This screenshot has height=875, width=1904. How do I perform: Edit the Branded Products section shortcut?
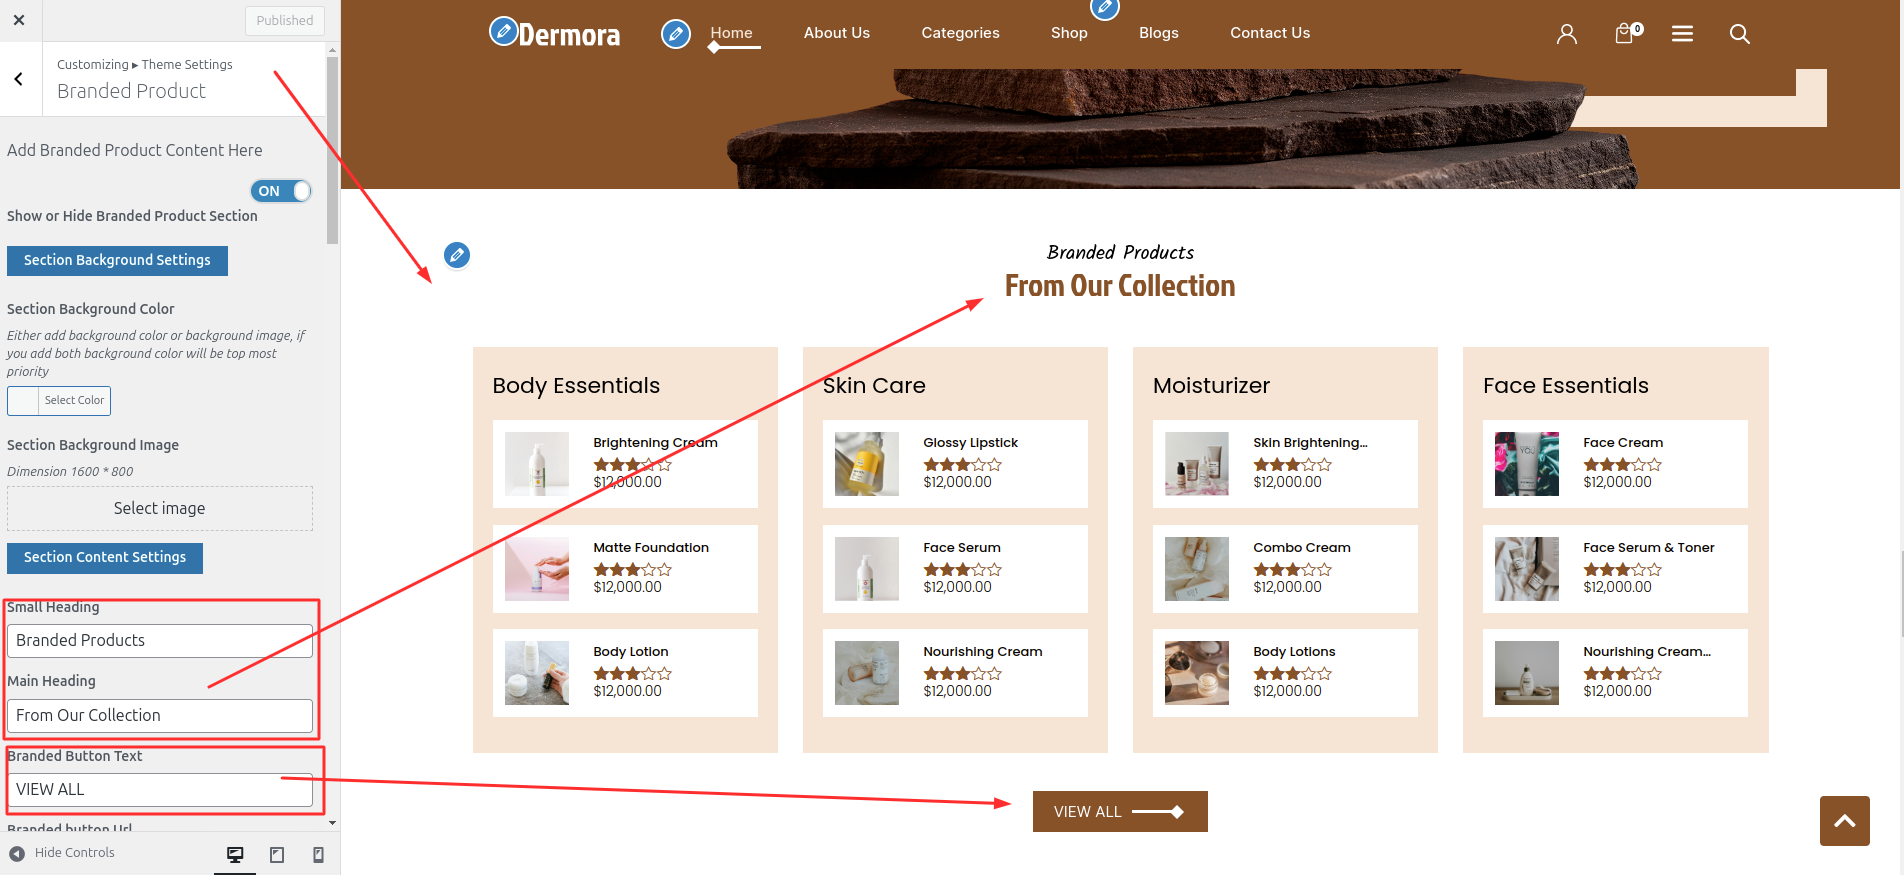point(457,255)
